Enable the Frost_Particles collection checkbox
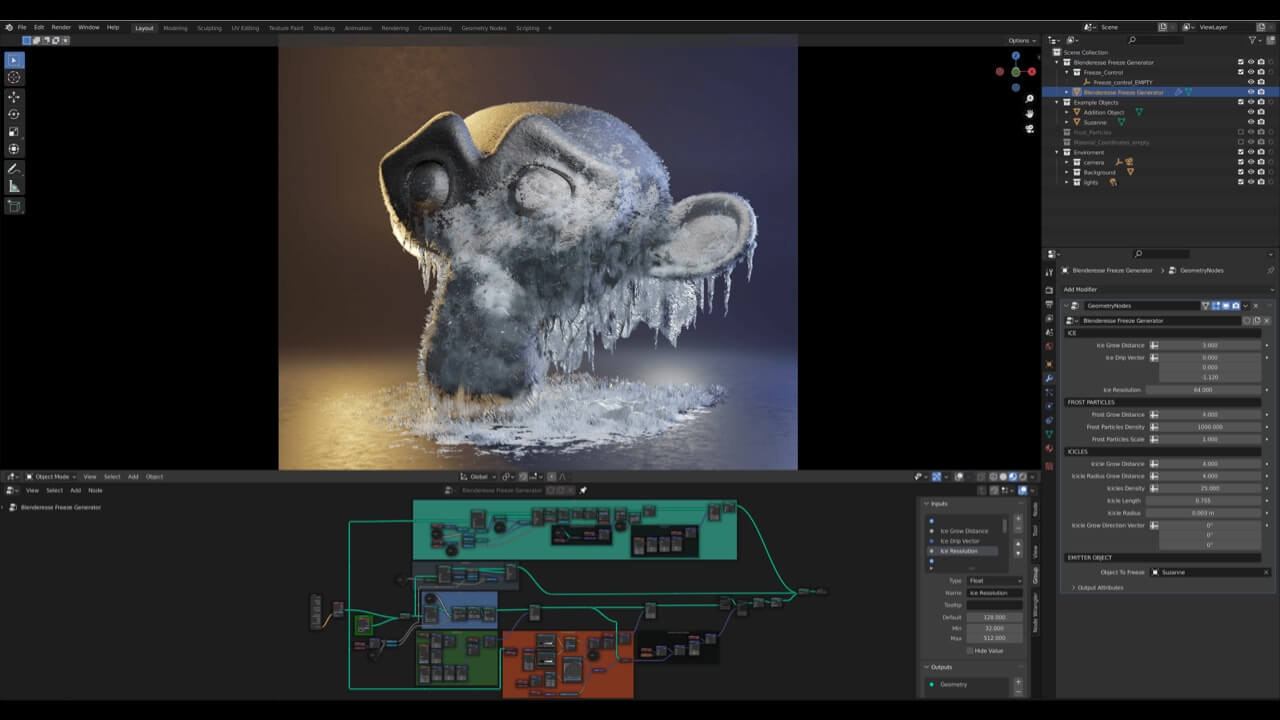 click(1241, 132)
